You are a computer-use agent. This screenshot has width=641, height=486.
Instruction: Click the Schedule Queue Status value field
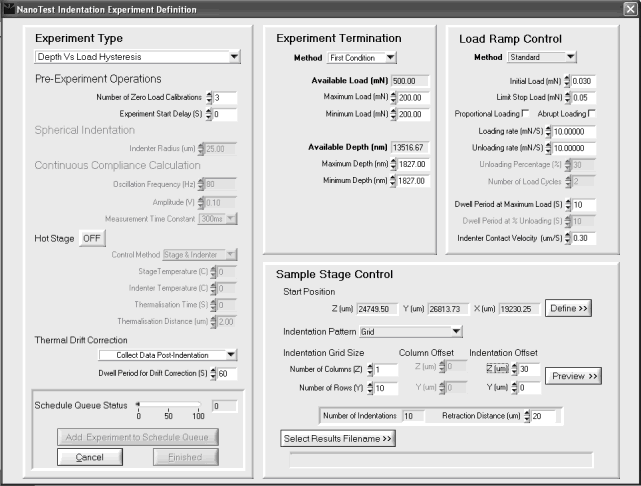224,406
